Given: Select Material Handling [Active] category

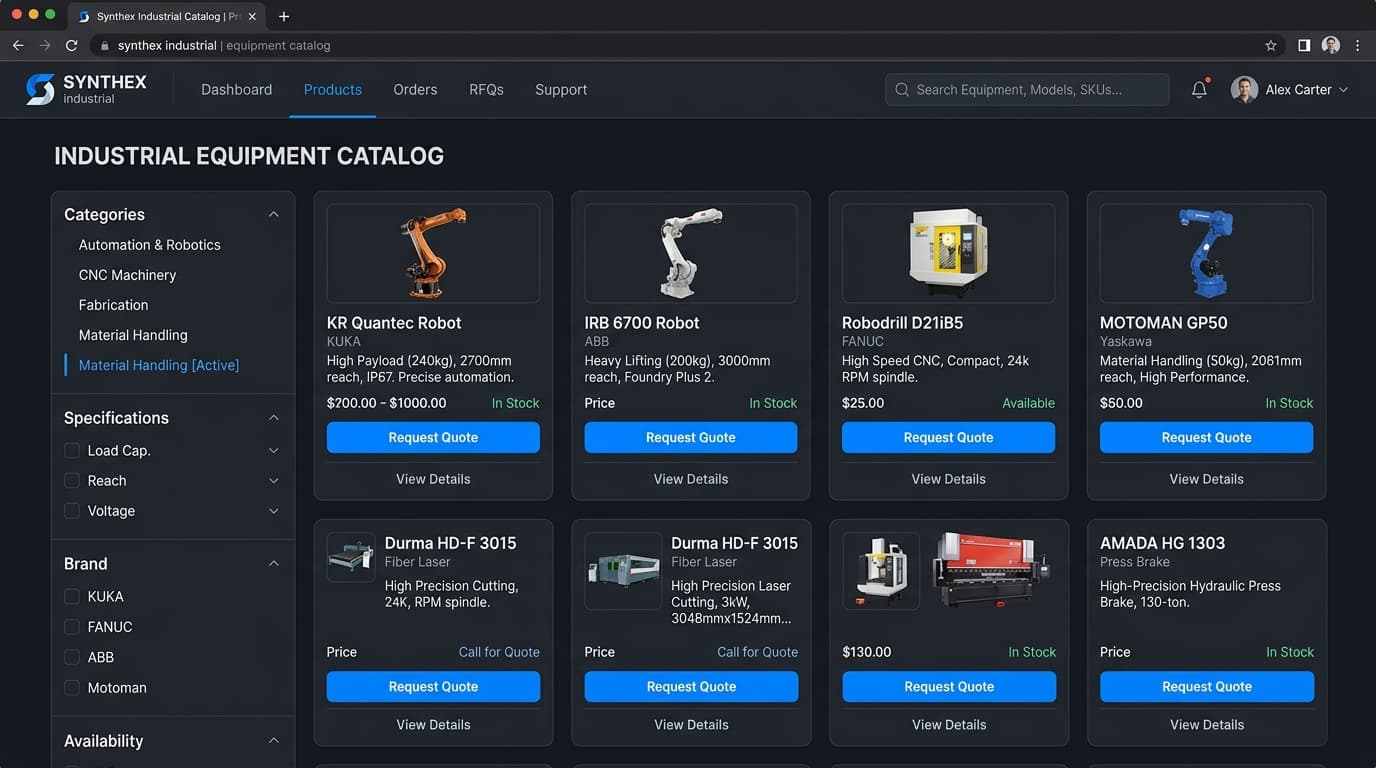Looking at the screenshot, I should 159,365.
